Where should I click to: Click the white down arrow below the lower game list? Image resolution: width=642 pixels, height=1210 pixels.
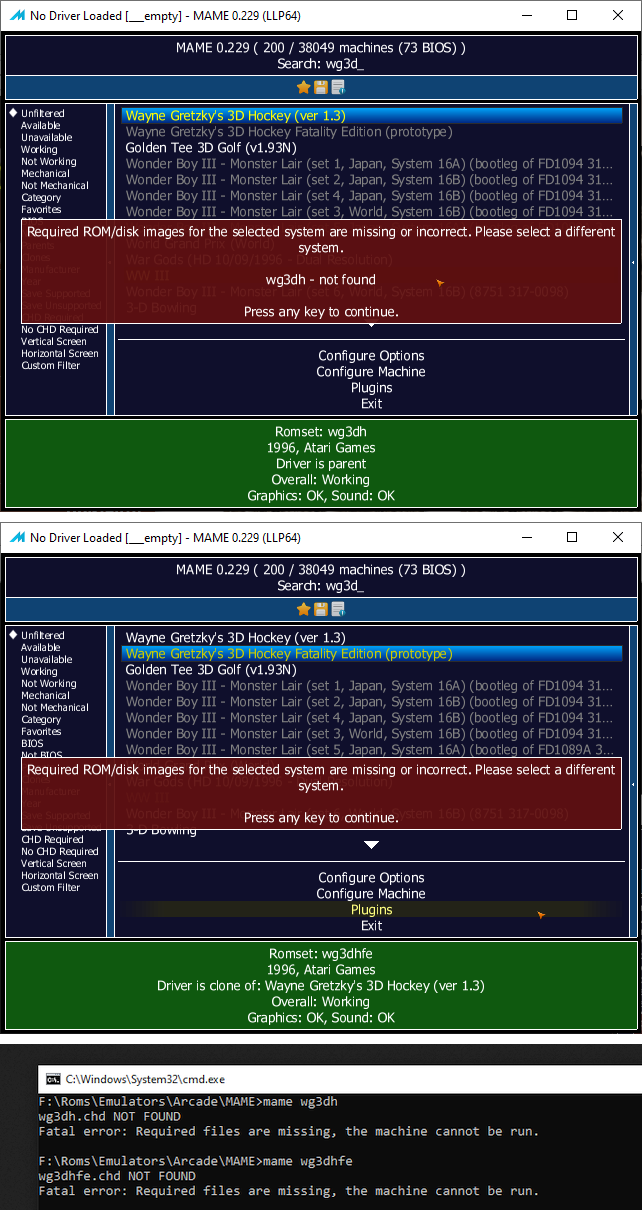coord(371,845)
